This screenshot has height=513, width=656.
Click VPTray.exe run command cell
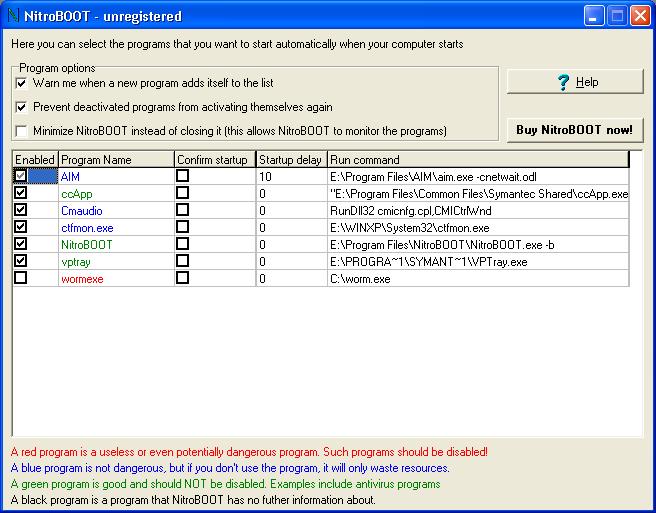[429, 262]
